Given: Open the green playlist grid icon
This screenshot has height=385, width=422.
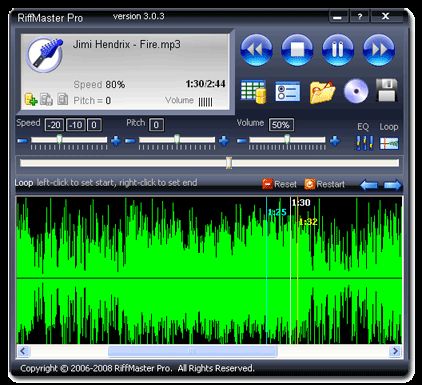Looking at the screenshot, I should [253, 91].
